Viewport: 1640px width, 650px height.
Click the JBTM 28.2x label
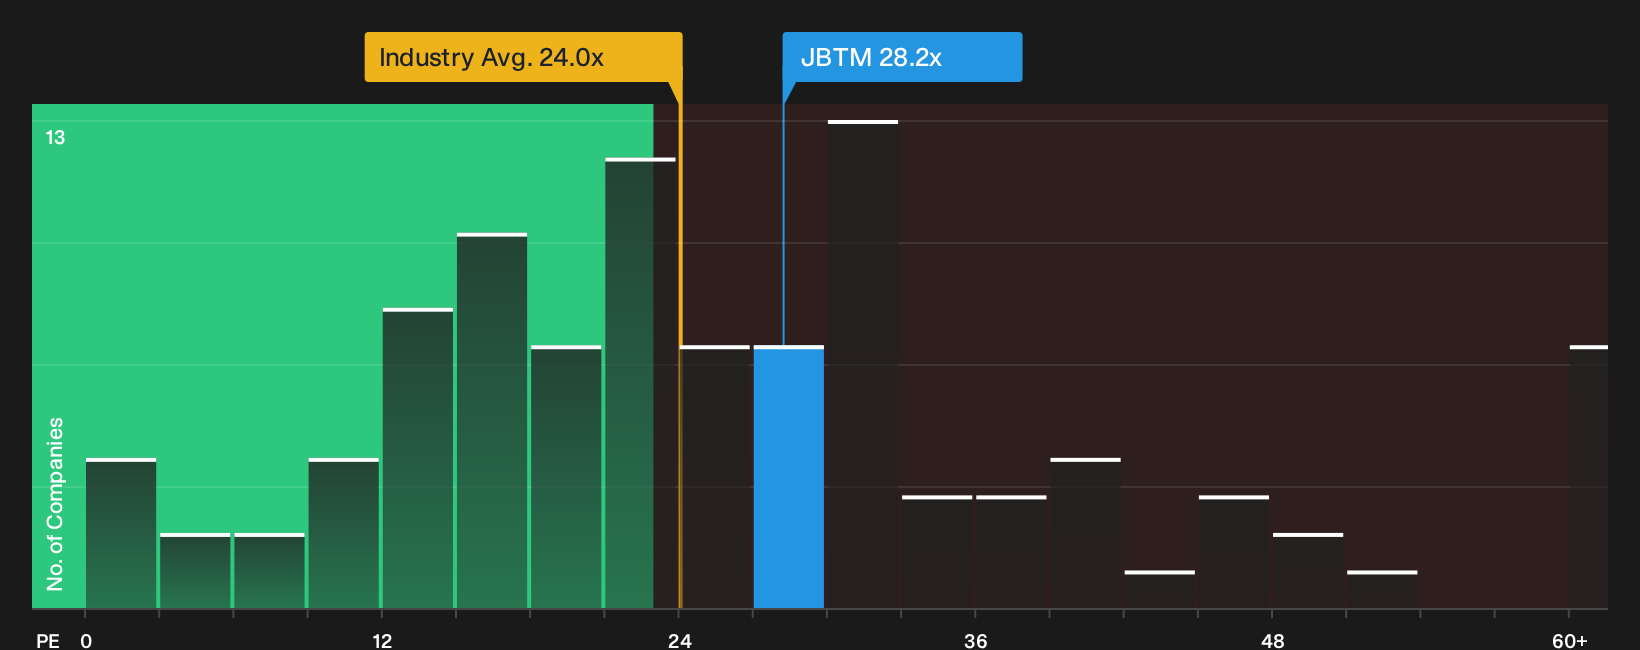(902, 57)
